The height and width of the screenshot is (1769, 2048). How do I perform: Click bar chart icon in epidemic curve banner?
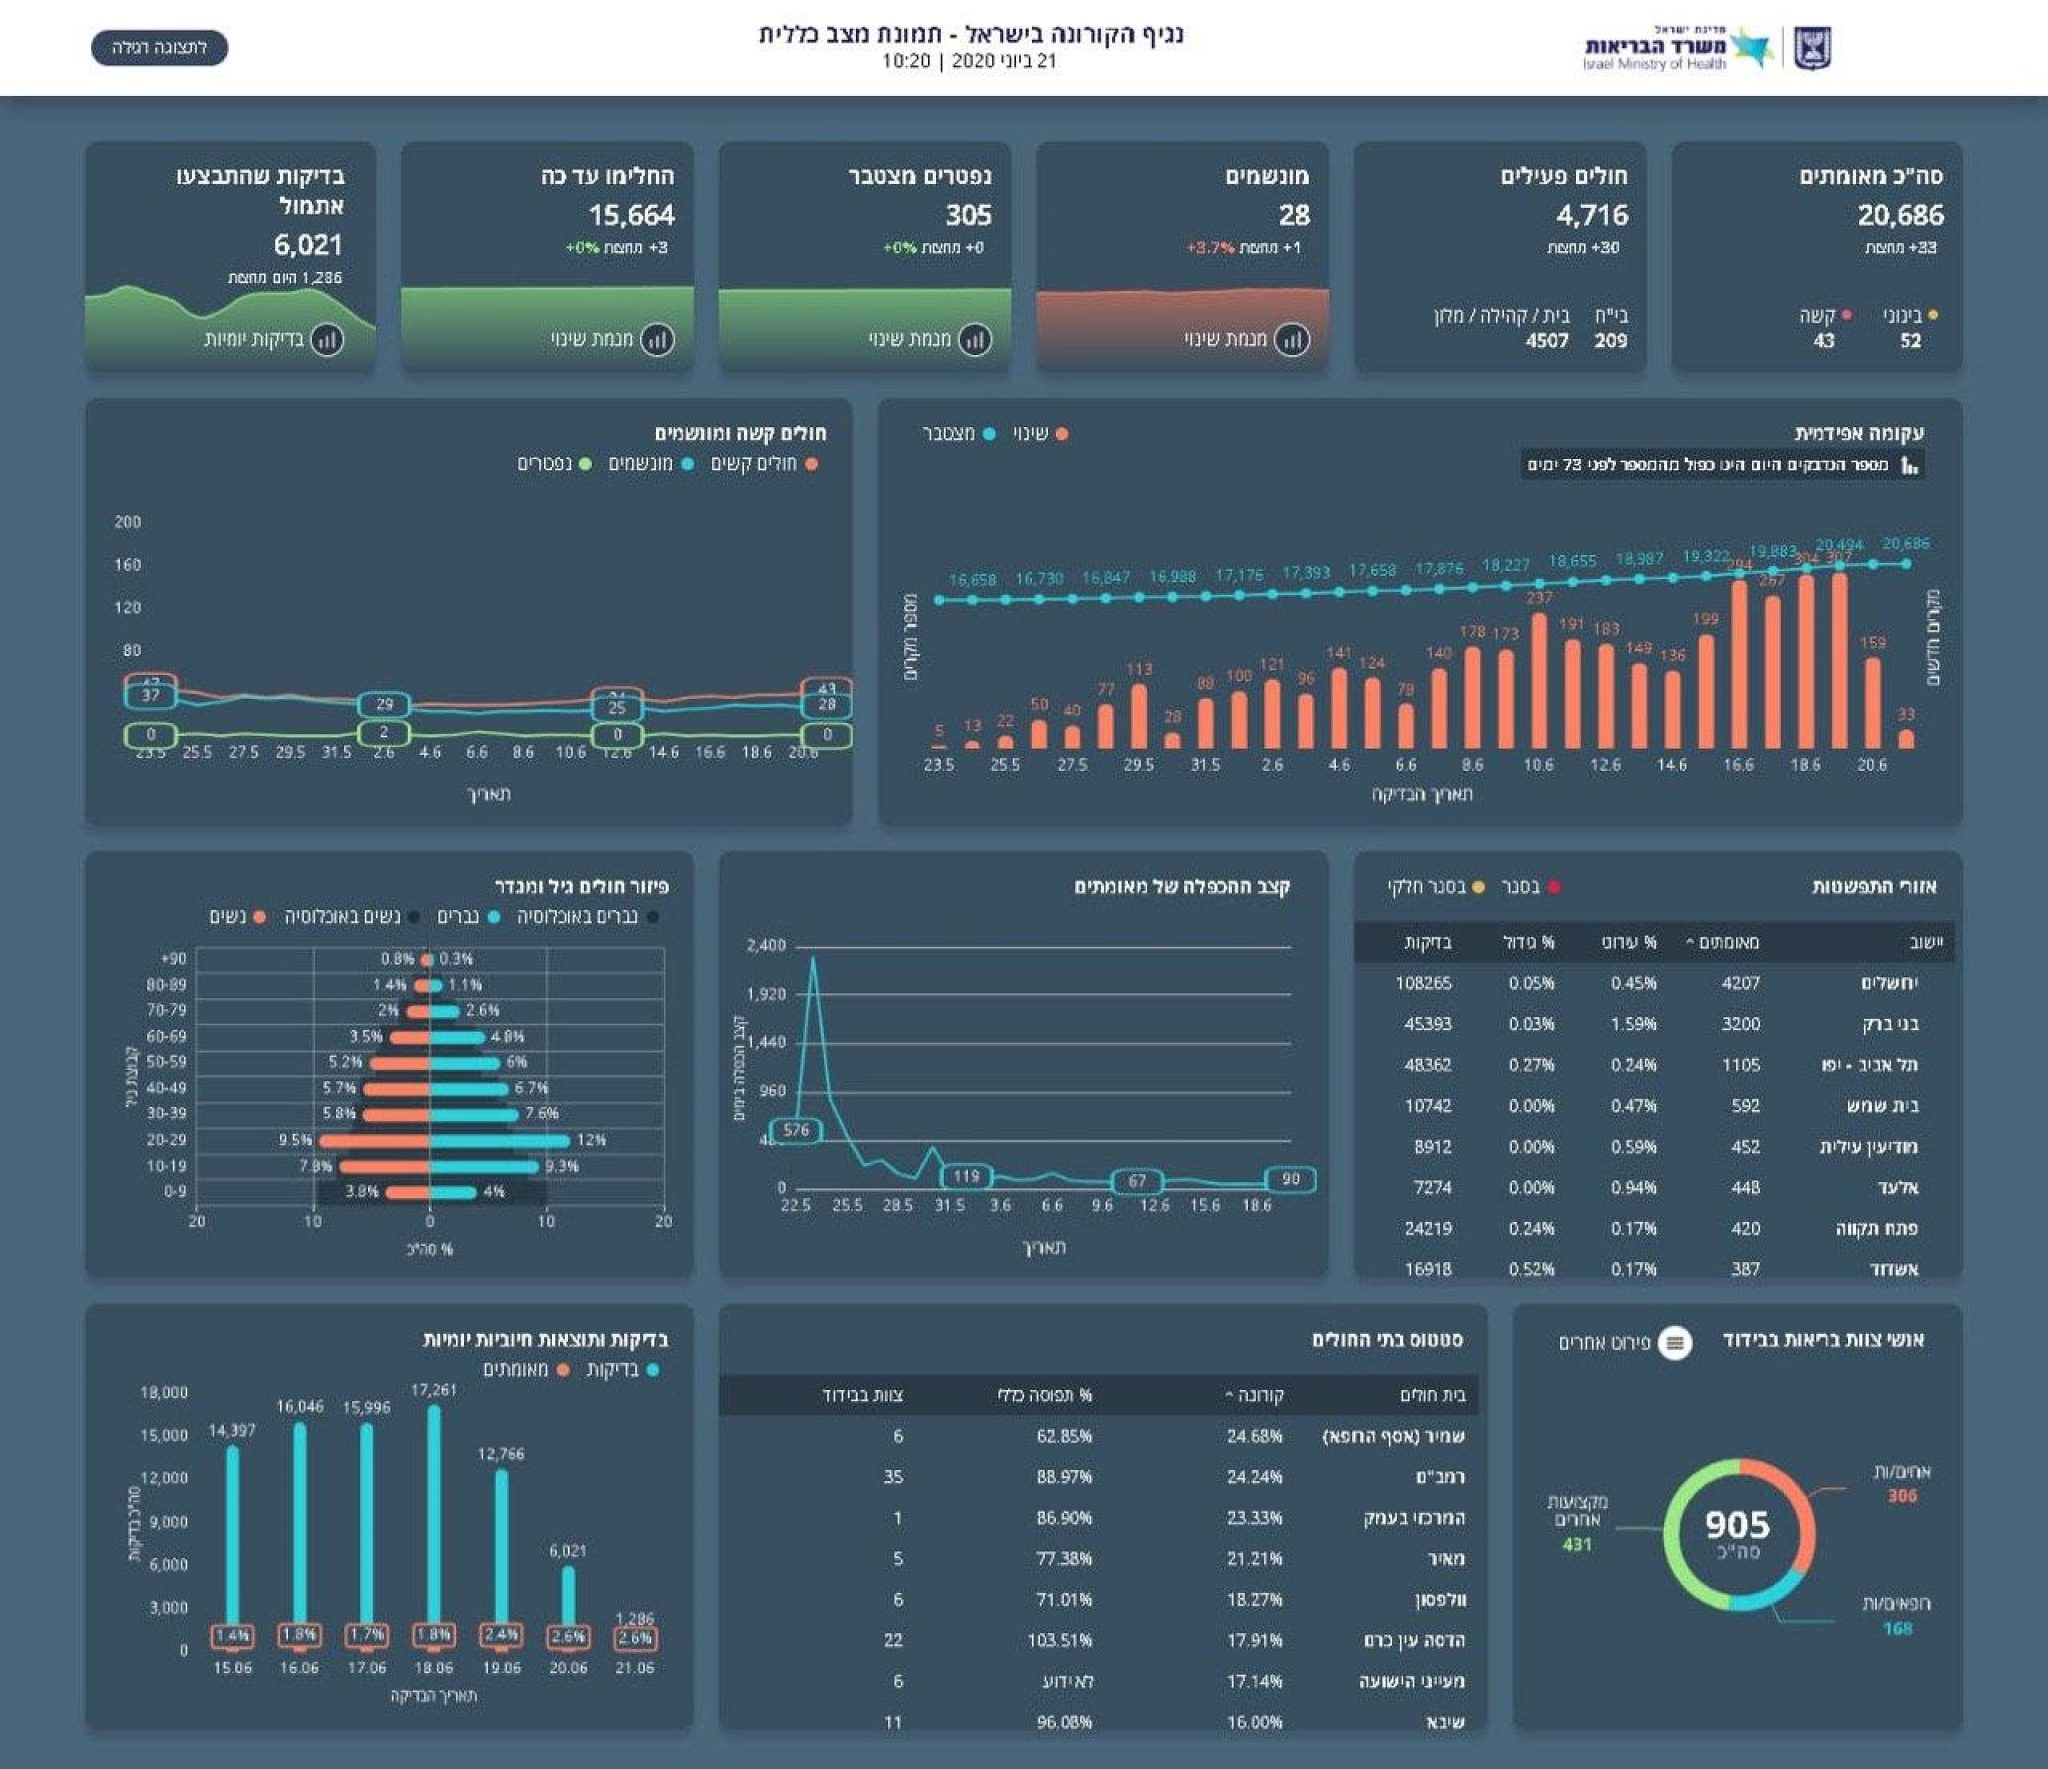tap(1909, 465)
